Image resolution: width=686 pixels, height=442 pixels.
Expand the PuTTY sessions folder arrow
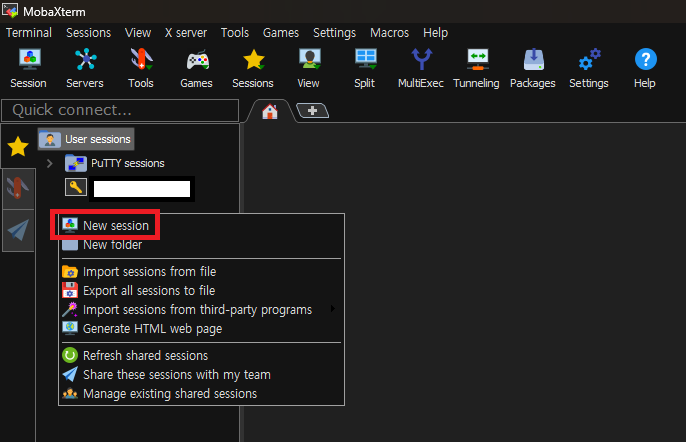49,163
